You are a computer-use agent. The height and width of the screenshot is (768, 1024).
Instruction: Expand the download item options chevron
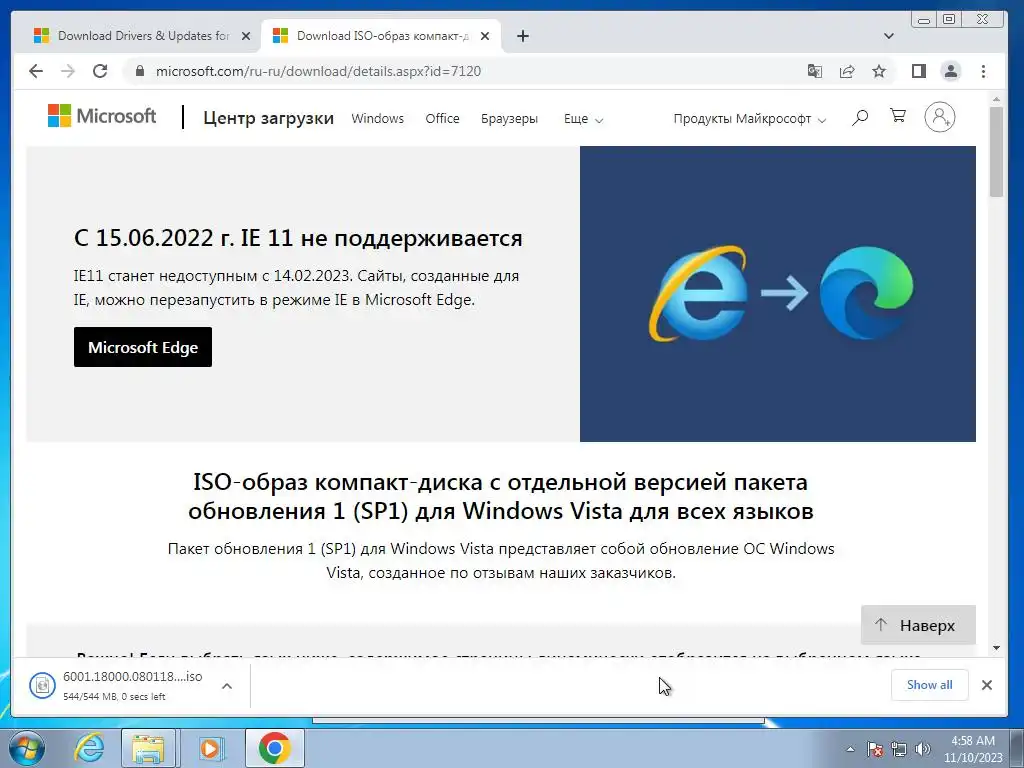coord(227,686)
